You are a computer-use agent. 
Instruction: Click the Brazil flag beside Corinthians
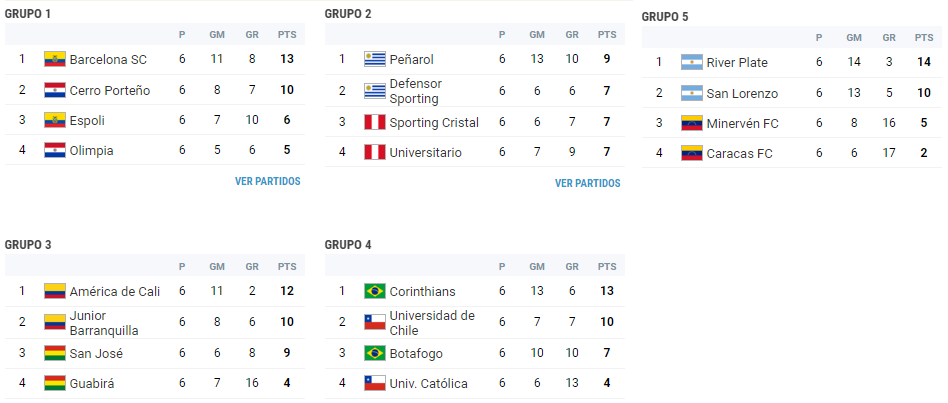pyautogui.click(x=375, y=291)
